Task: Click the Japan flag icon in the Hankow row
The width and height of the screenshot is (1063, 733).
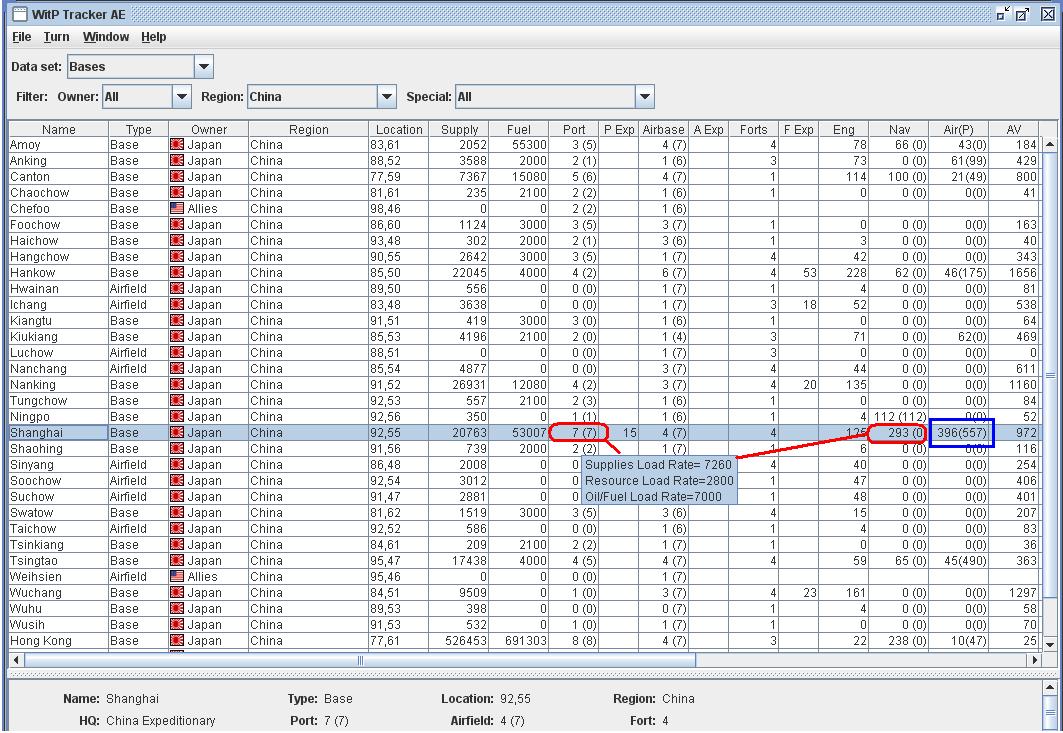Action: point(177,273)
